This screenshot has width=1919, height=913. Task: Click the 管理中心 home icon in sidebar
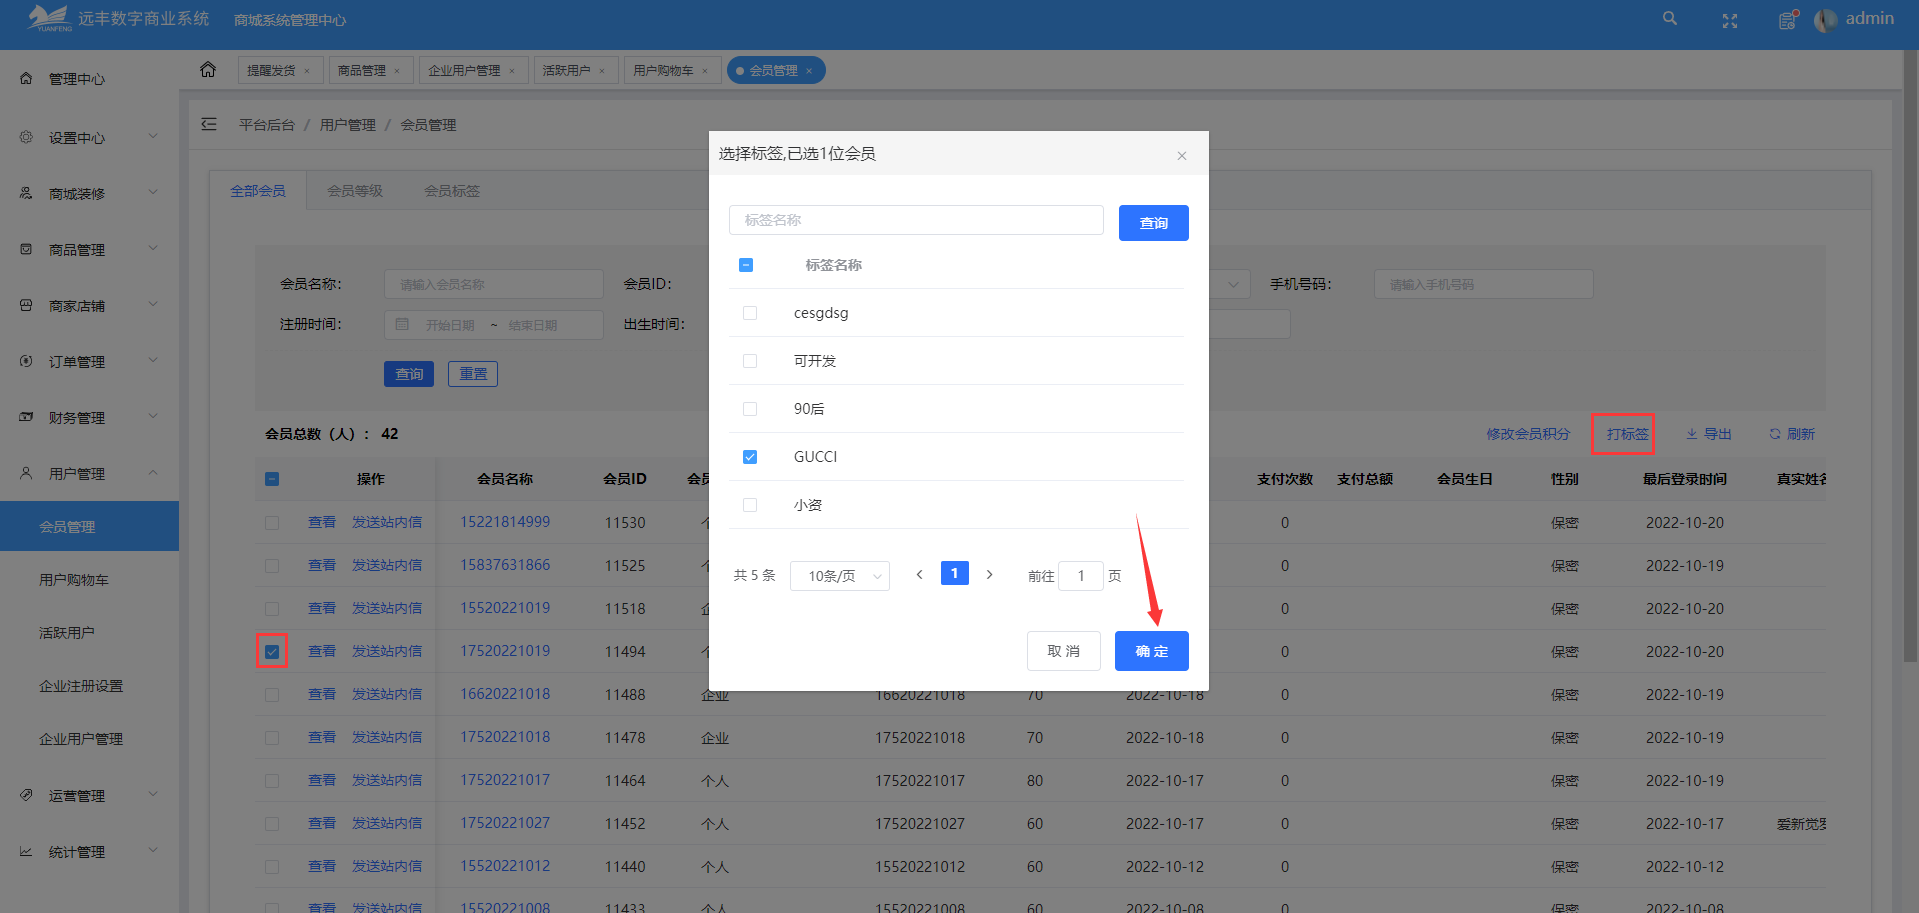click(26, 78)
